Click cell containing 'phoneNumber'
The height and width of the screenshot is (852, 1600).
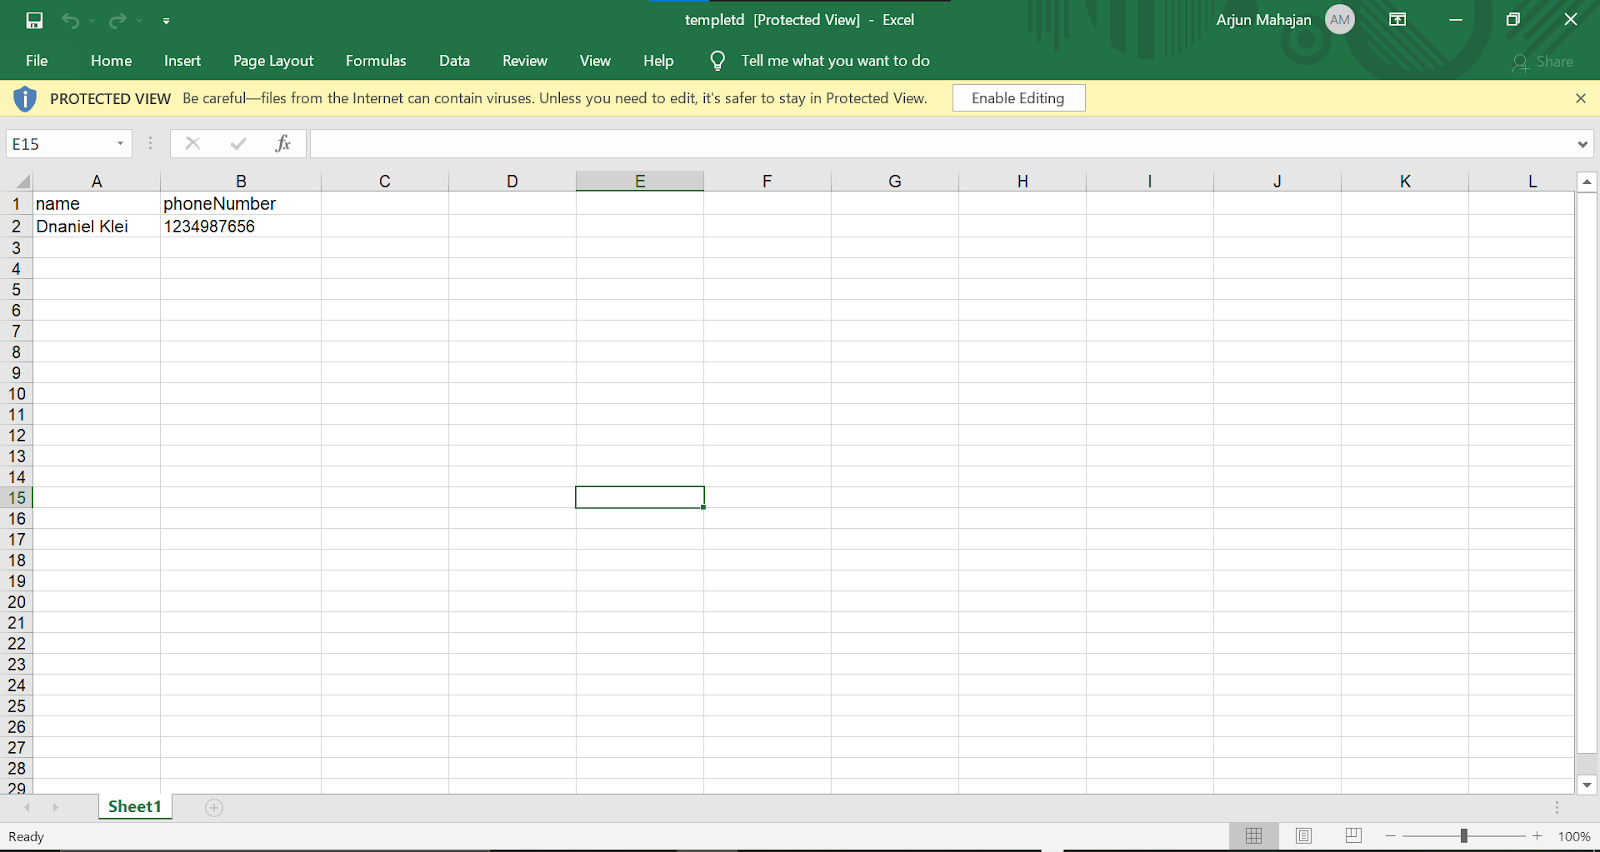[x=241, y=204]
